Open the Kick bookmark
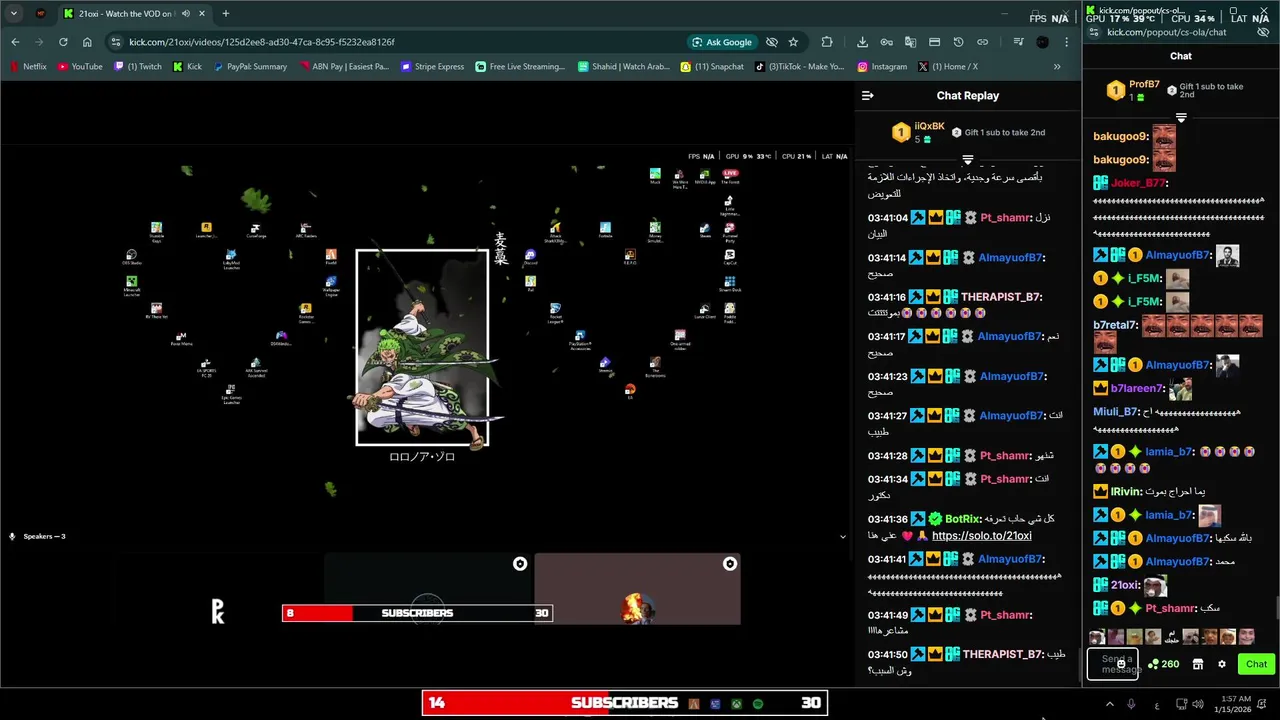This screenshot has width=1280, height=720. click(x=188, y=67)
